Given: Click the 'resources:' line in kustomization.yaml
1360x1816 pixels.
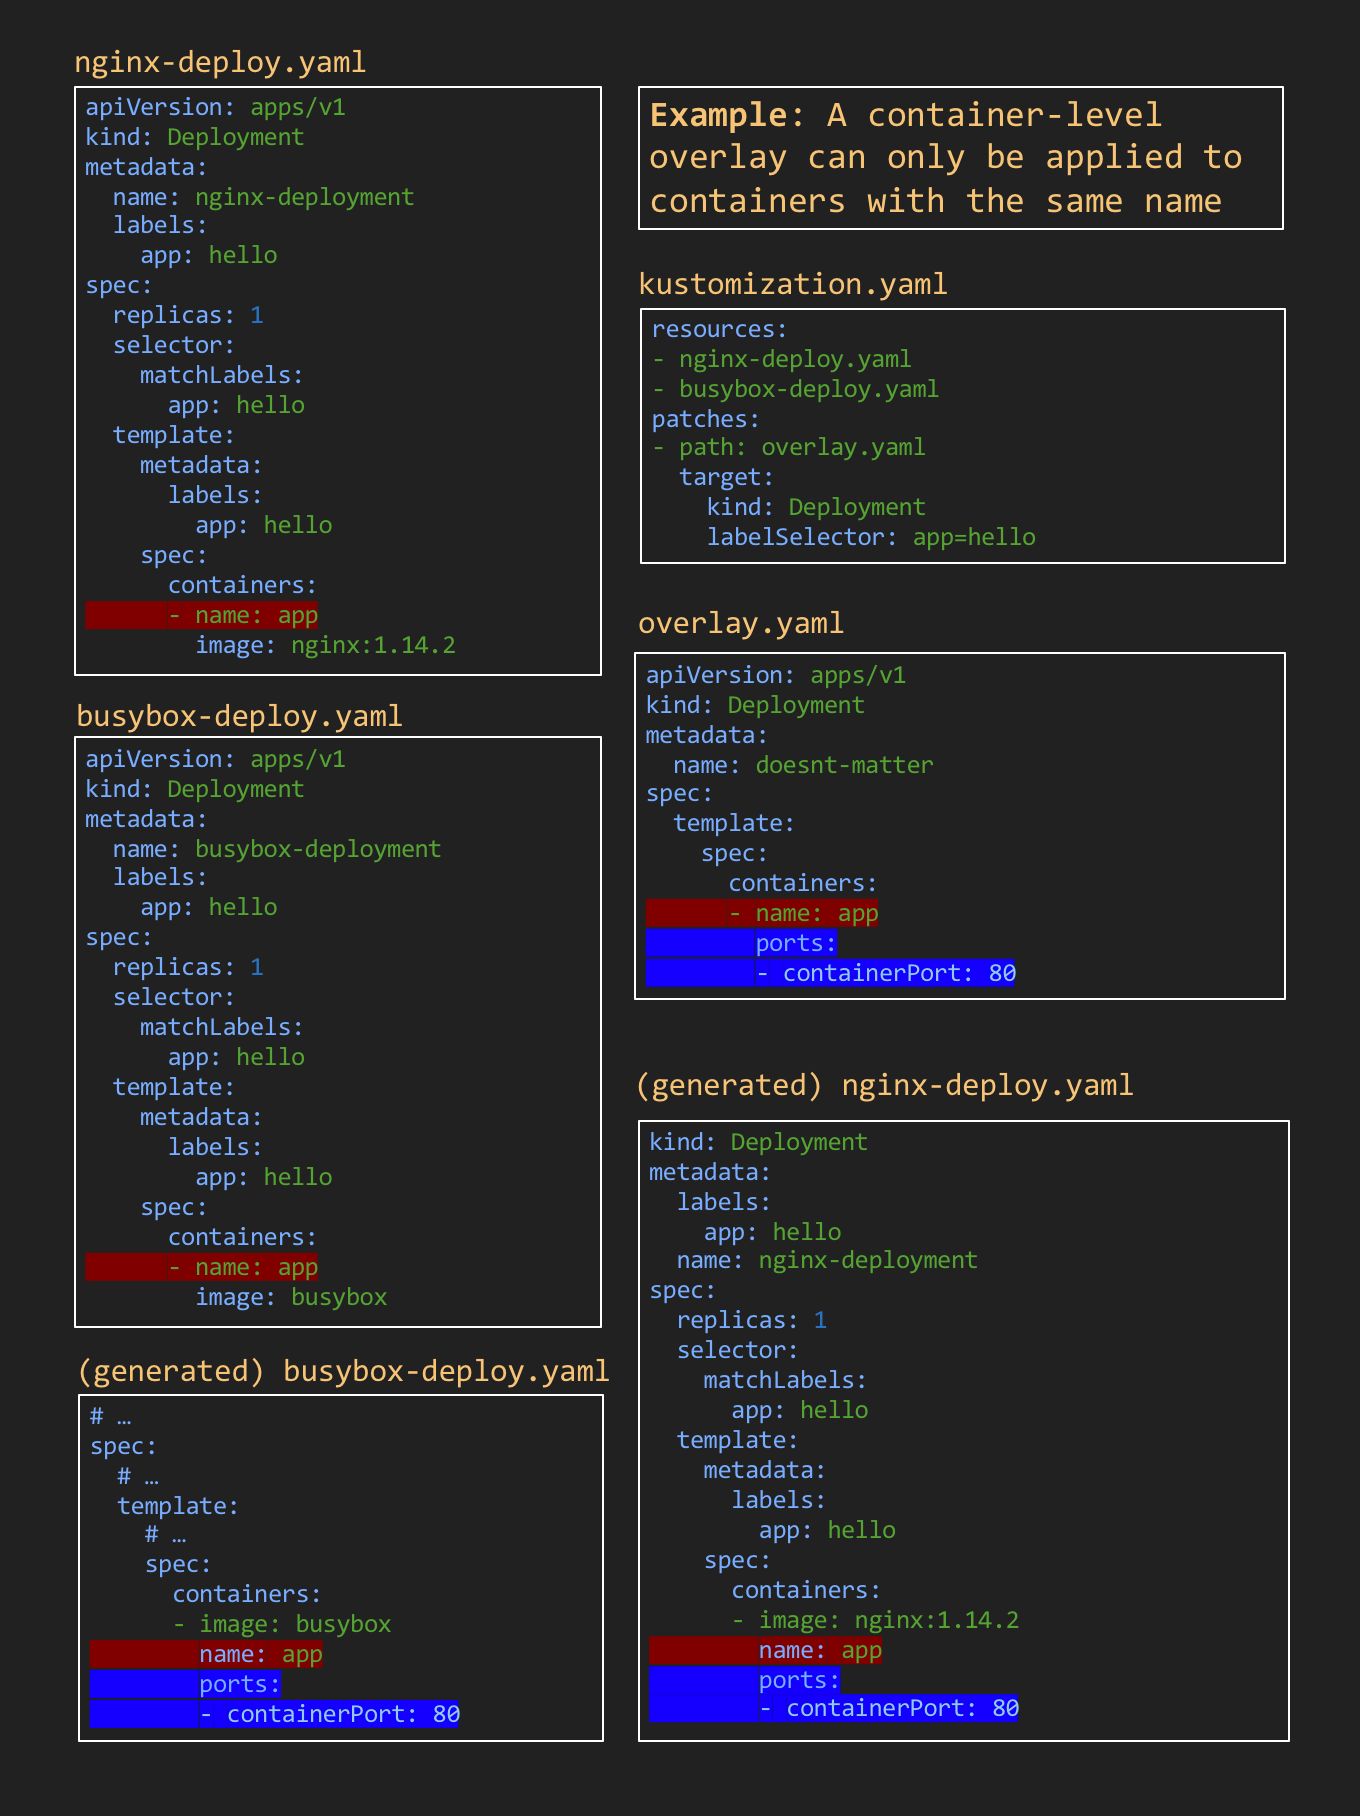Looking at the screenshot, I should [x=720, y=329].
